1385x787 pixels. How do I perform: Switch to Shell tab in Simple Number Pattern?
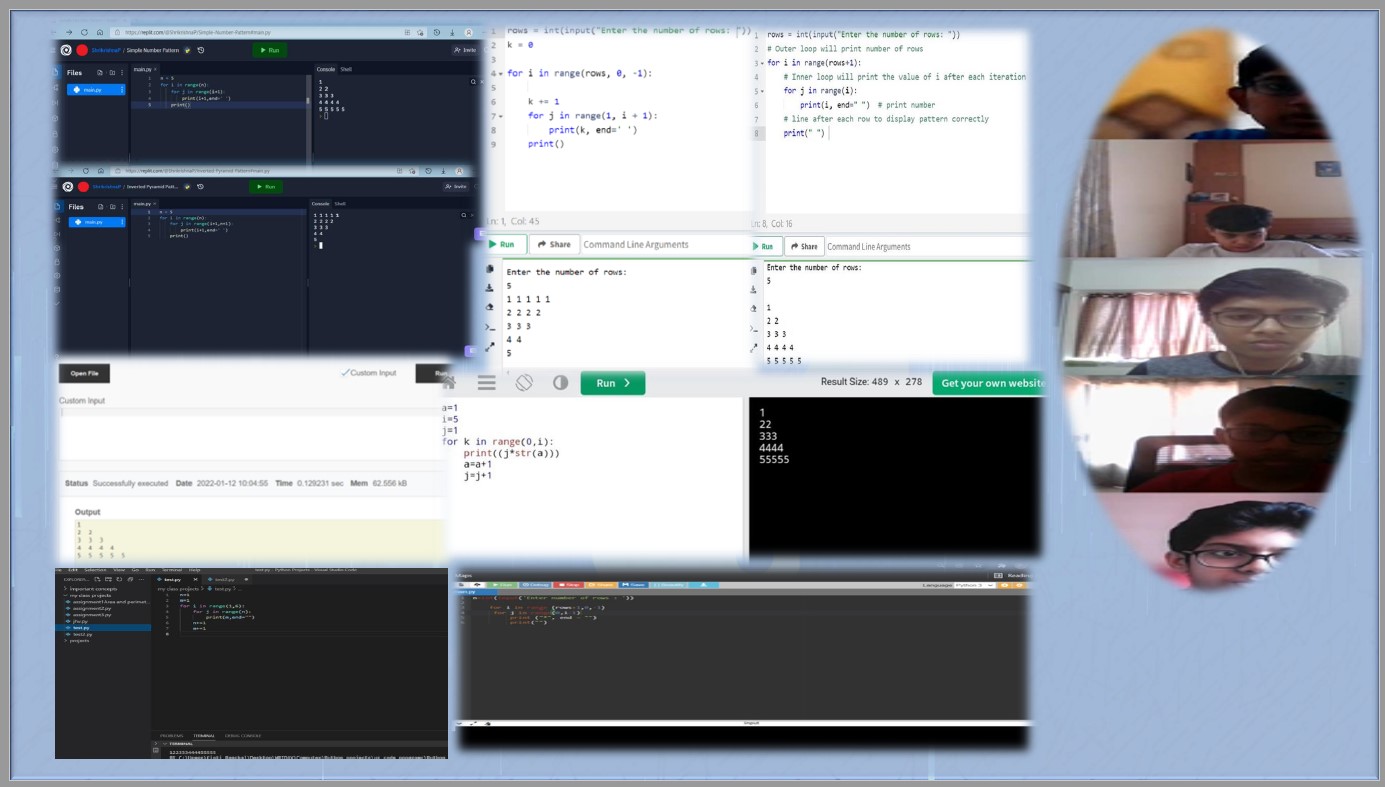pos(346,69)
